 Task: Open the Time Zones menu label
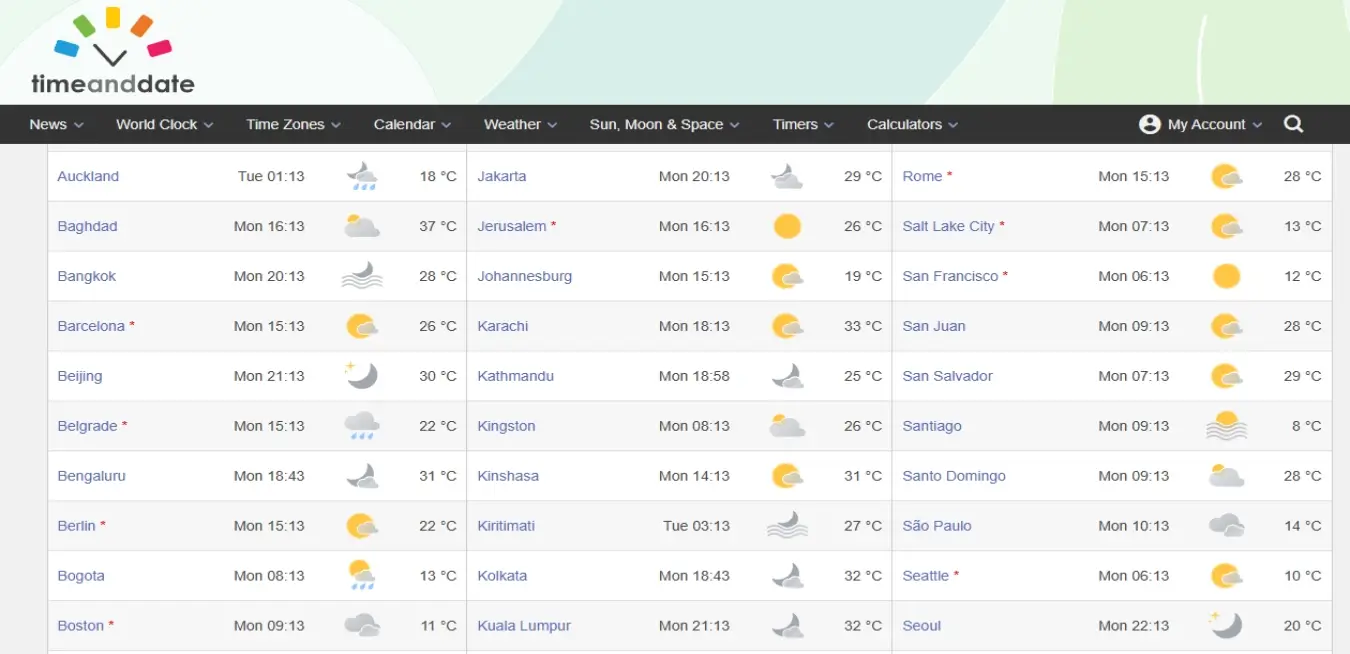[285, 124]
